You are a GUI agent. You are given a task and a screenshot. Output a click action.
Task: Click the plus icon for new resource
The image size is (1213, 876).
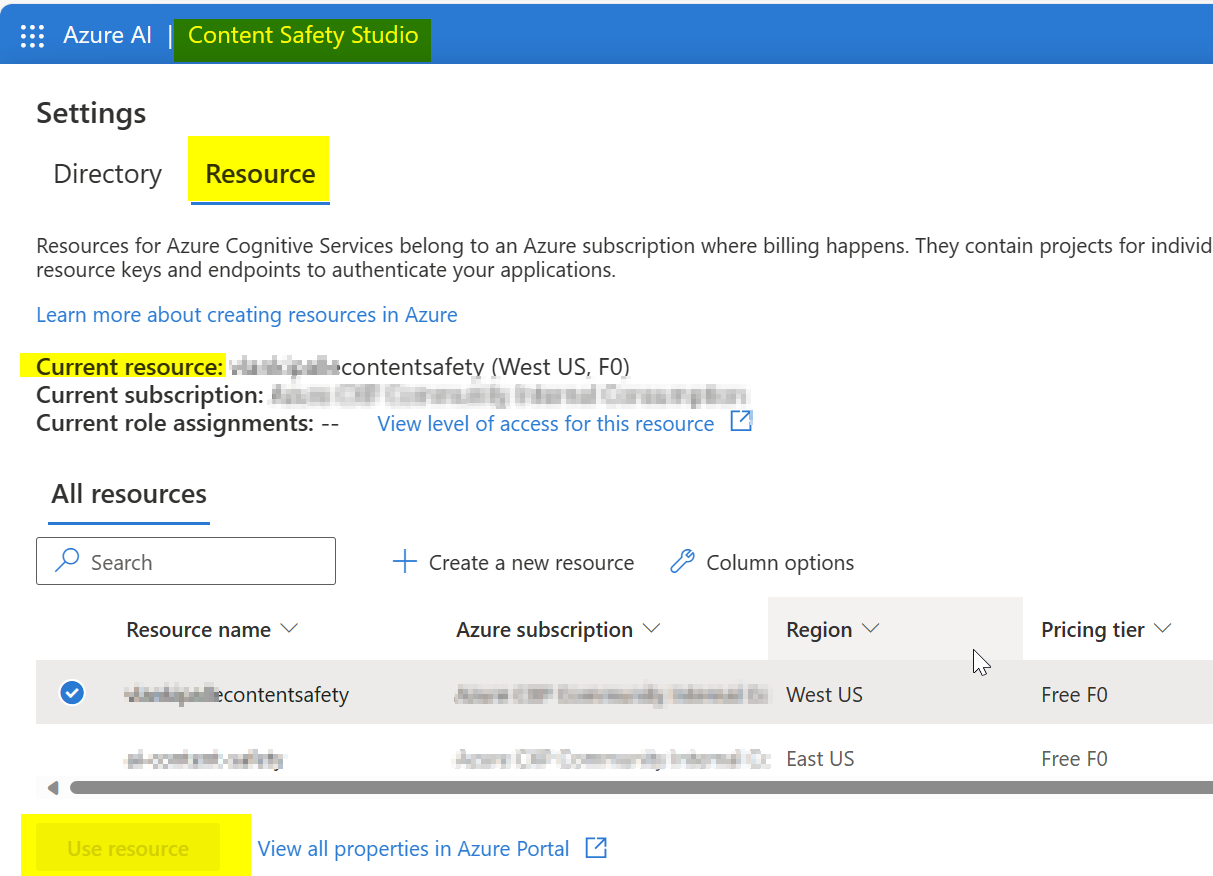click(x=404, y=562)
